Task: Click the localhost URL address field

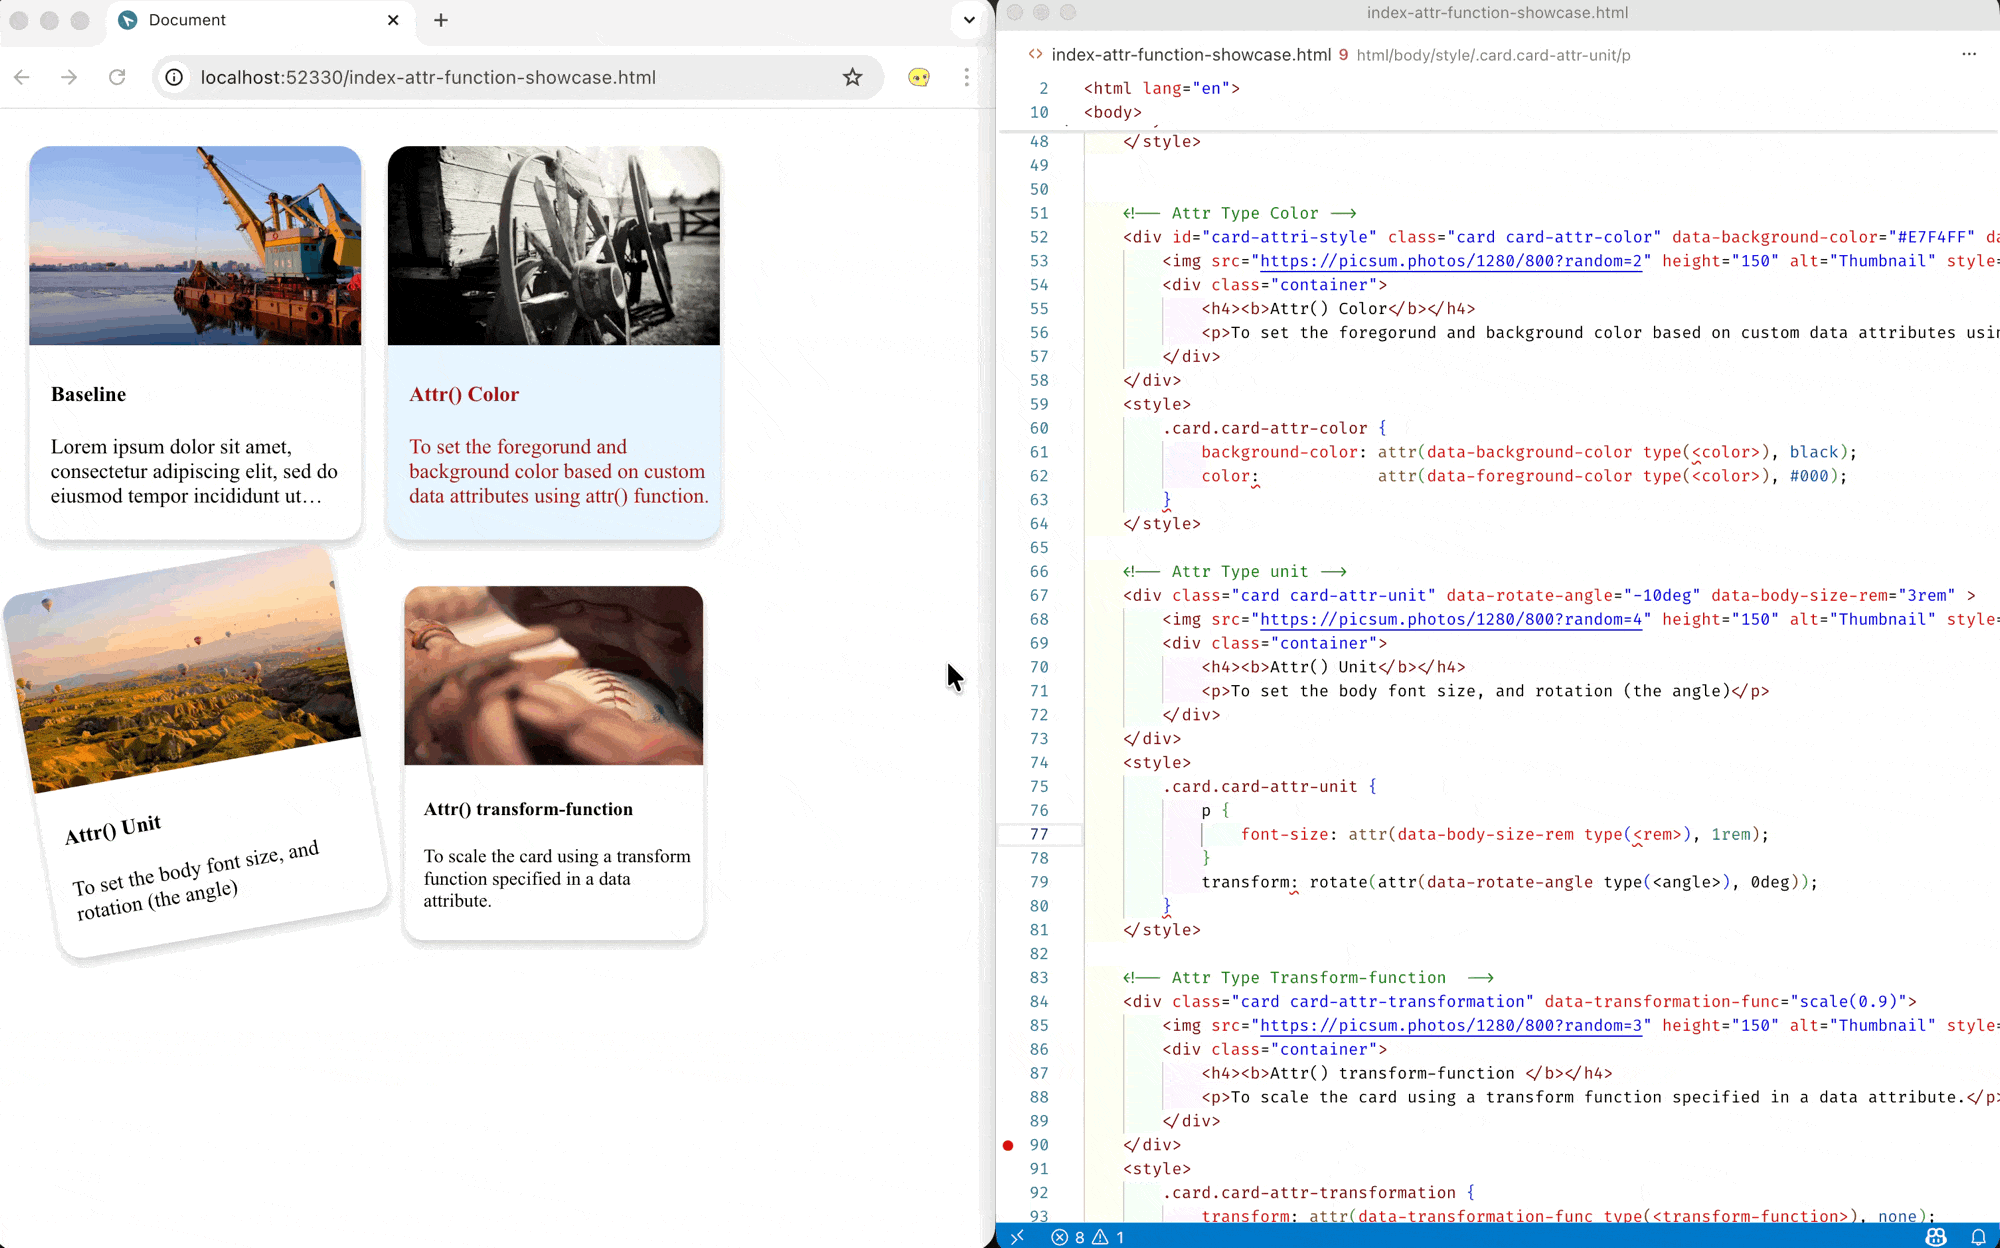Action: click(x=500, y=77)
